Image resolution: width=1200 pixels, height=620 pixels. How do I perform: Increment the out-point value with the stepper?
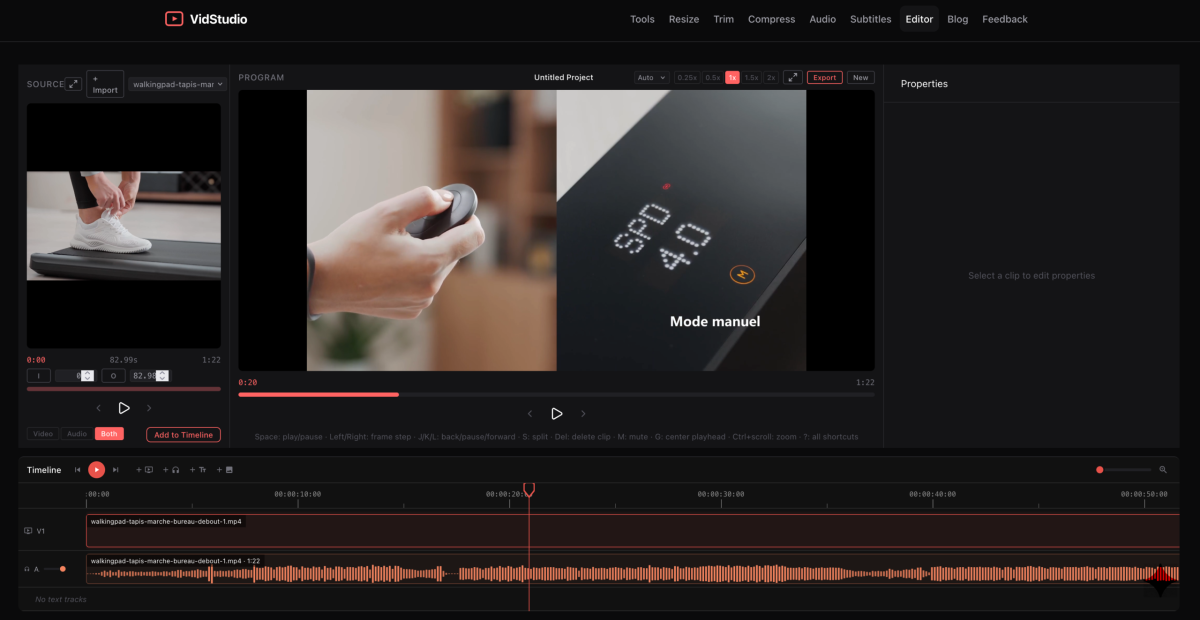162,372
